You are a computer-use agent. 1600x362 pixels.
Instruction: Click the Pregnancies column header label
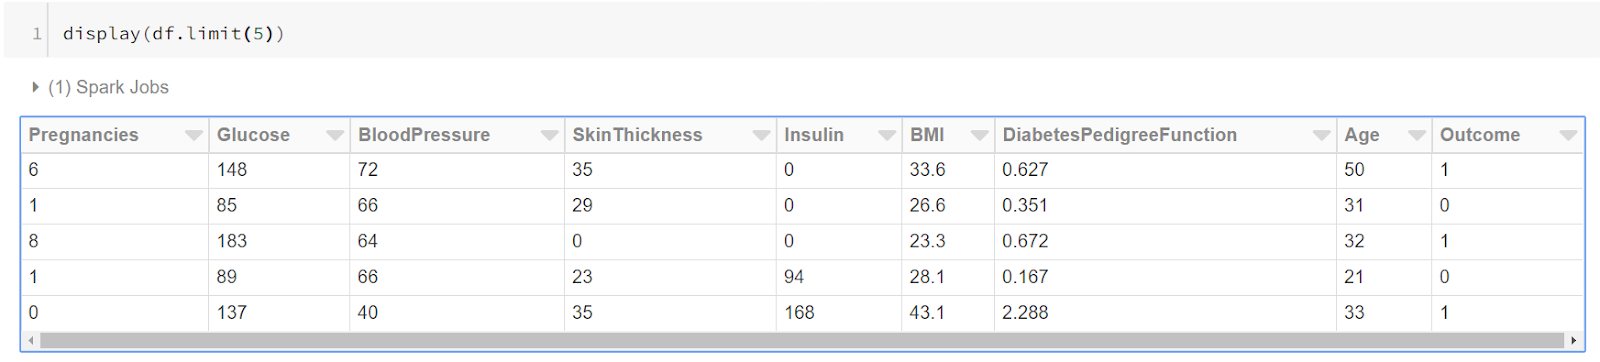click(83, 135)
